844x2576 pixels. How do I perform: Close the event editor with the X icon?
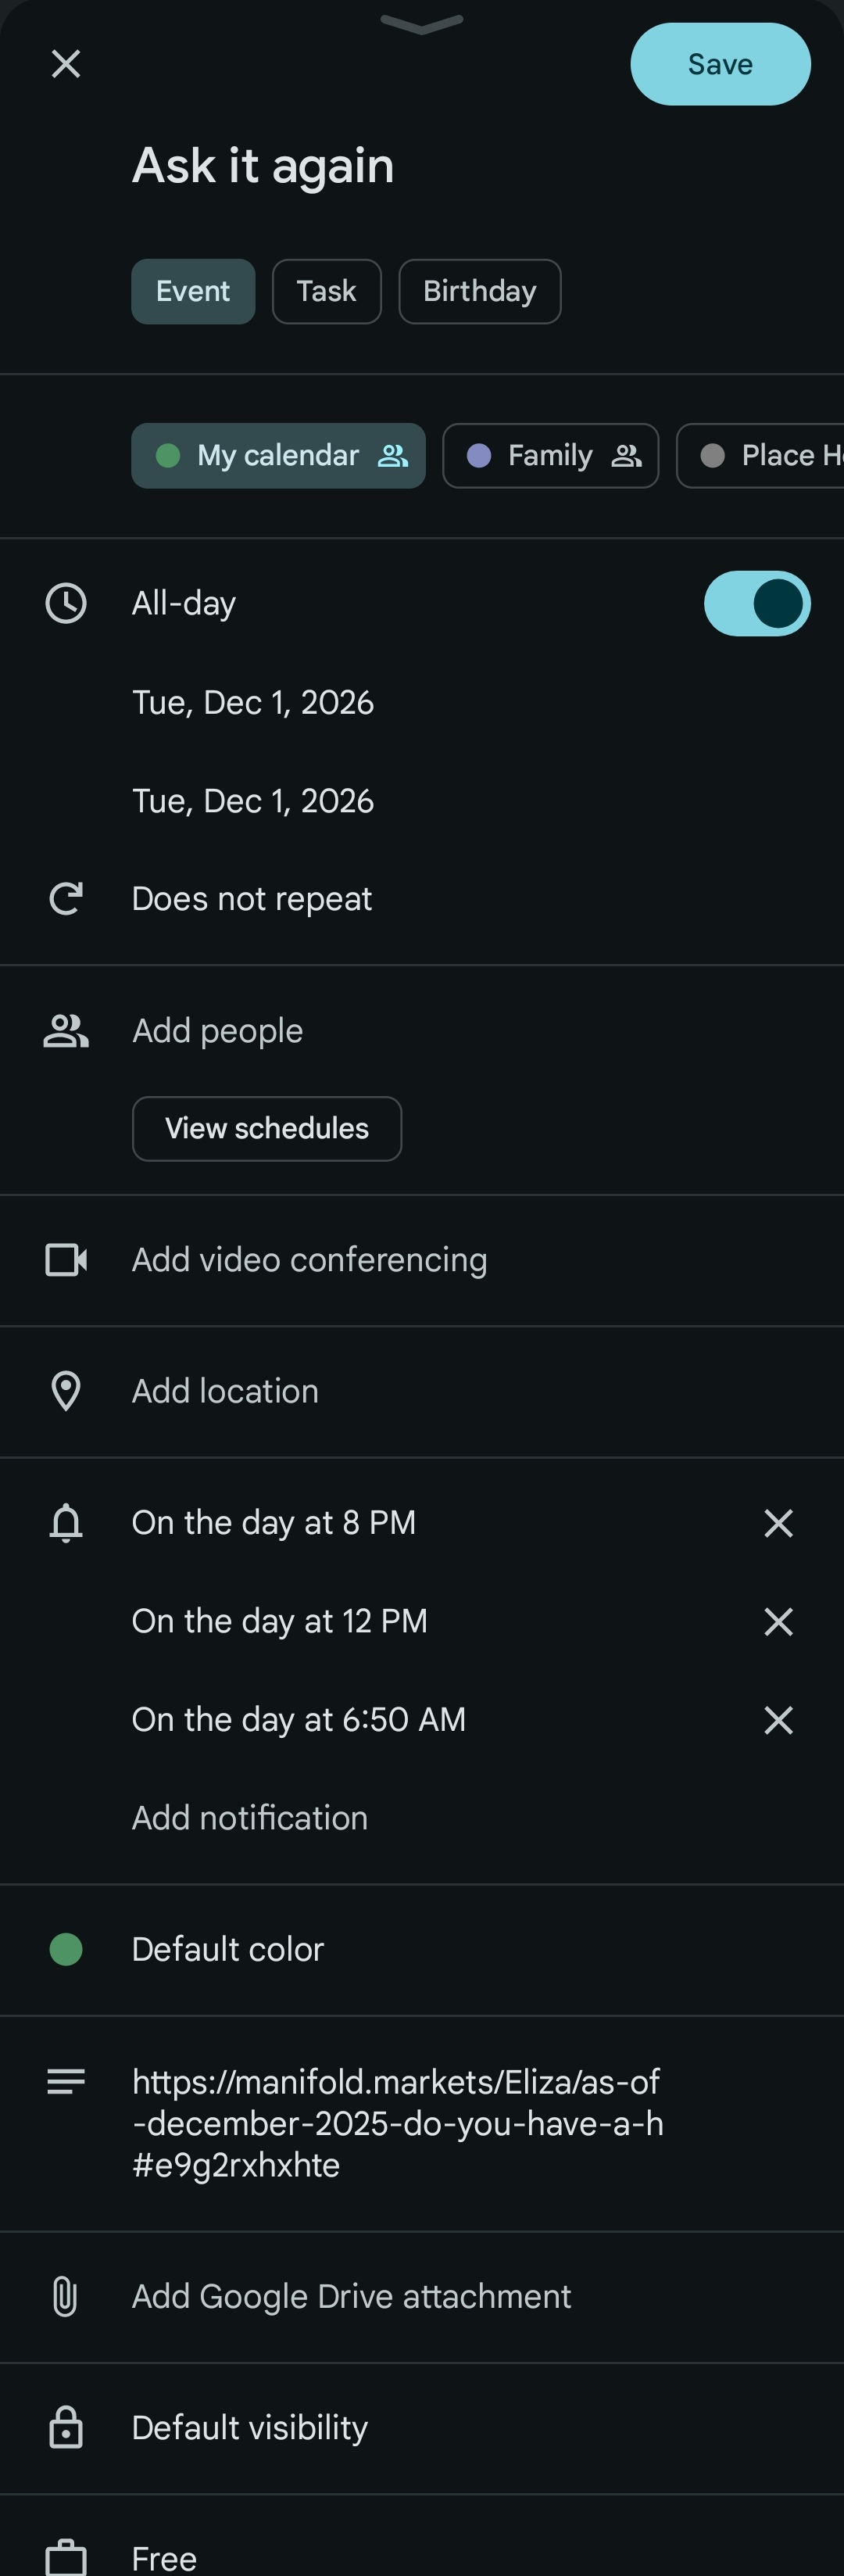coord(66,64)
